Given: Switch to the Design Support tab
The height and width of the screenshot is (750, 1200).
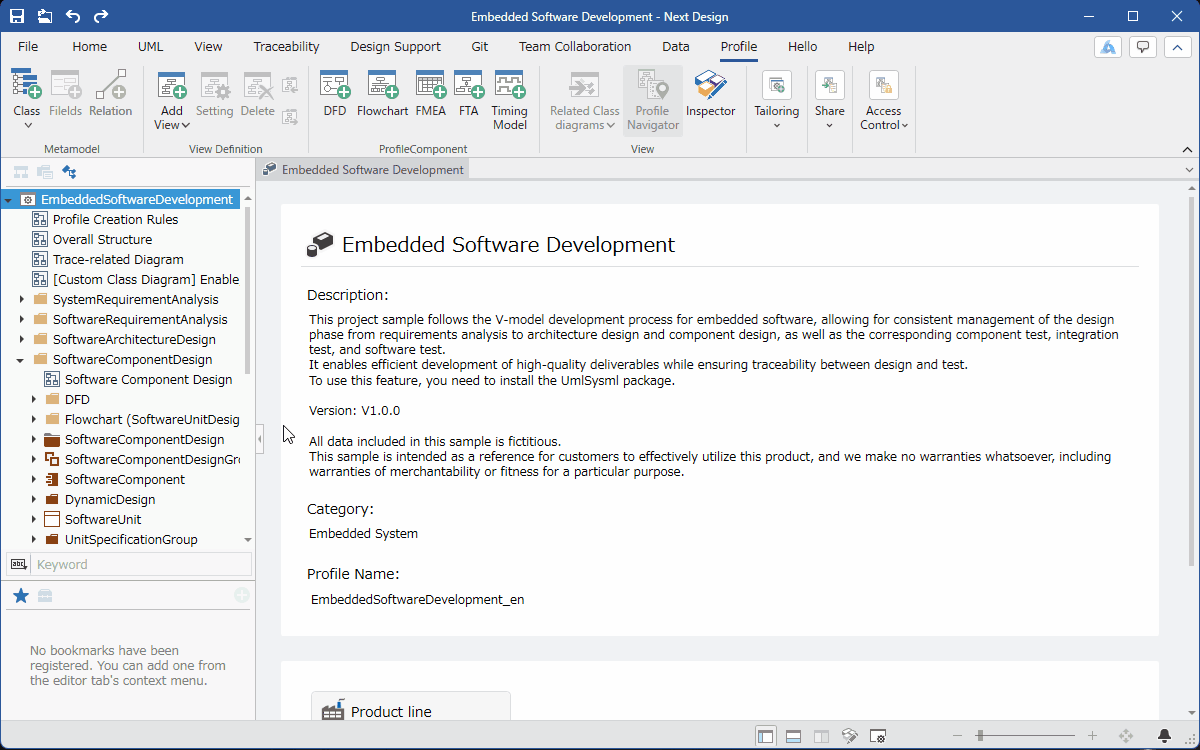Looking at the screenshot, I should coord(395,47).
